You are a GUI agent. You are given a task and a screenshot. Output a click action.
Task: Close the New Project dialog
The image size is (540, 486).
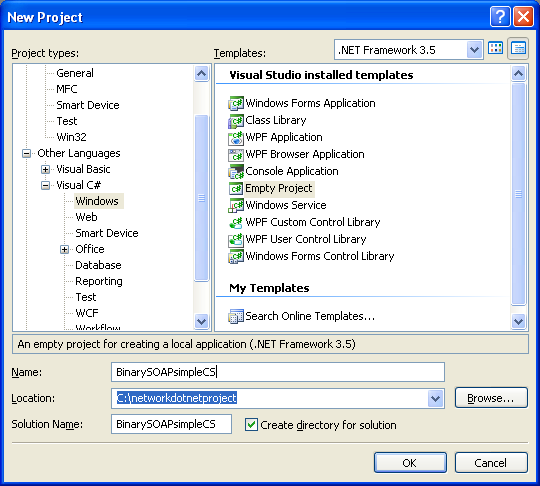tap(523, 16)
